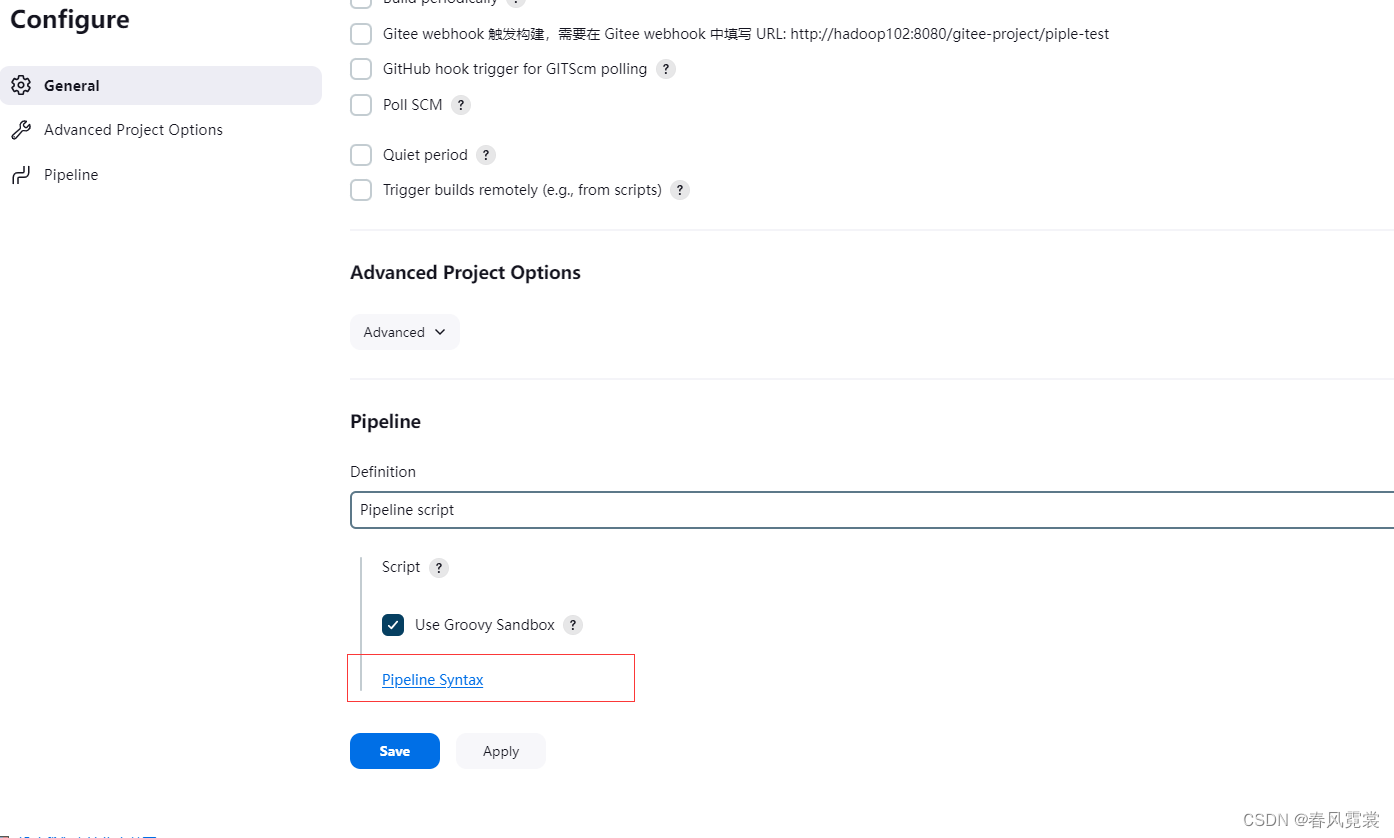The image size is (1394, 838).
Task: Enable Trigger builds remotely checkbox
Action: [x=361, y=190]
